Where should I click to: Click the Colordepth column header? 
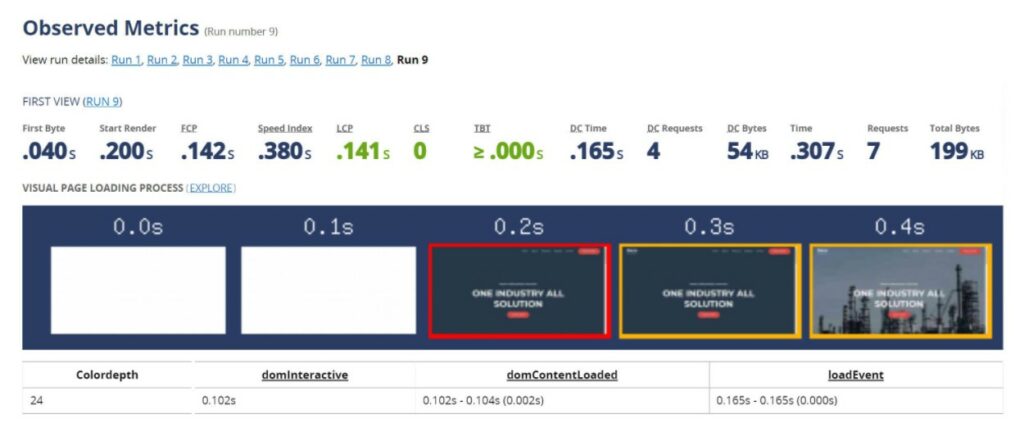(107, 375)
